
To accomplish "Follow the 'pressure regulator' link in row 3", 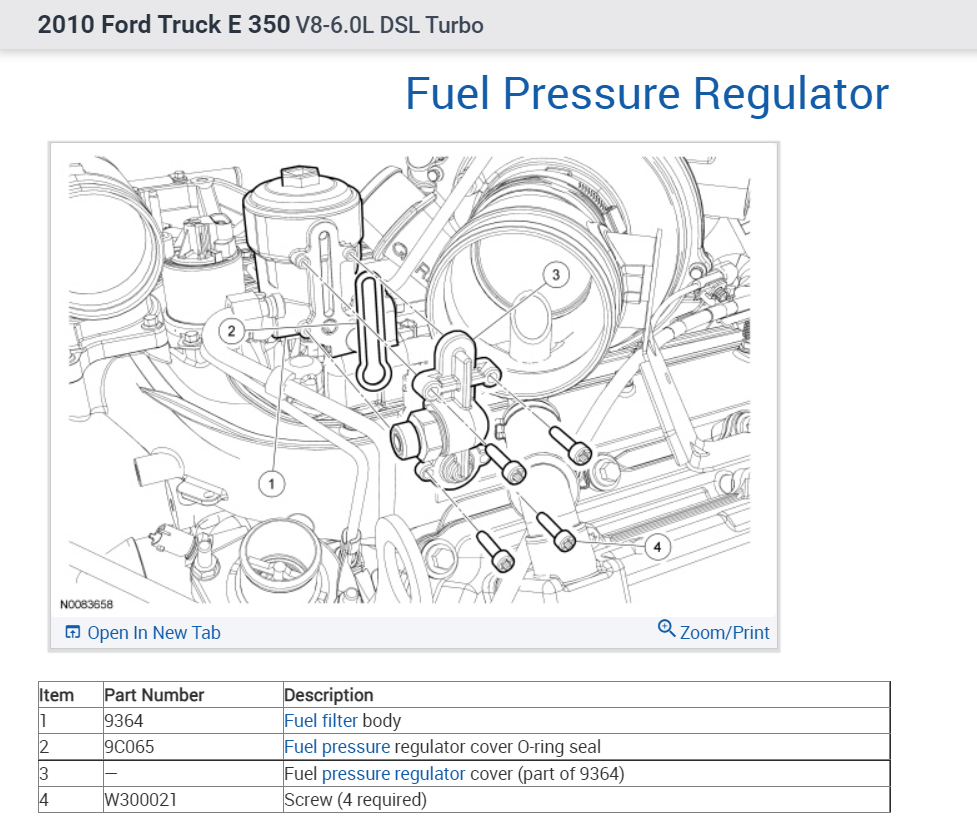I will [x=393, y=774].
